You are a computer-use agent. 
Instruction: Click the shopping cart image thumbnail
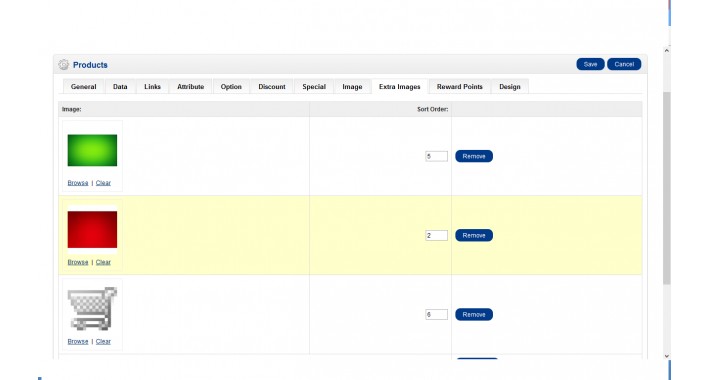[x=92, y=308]
